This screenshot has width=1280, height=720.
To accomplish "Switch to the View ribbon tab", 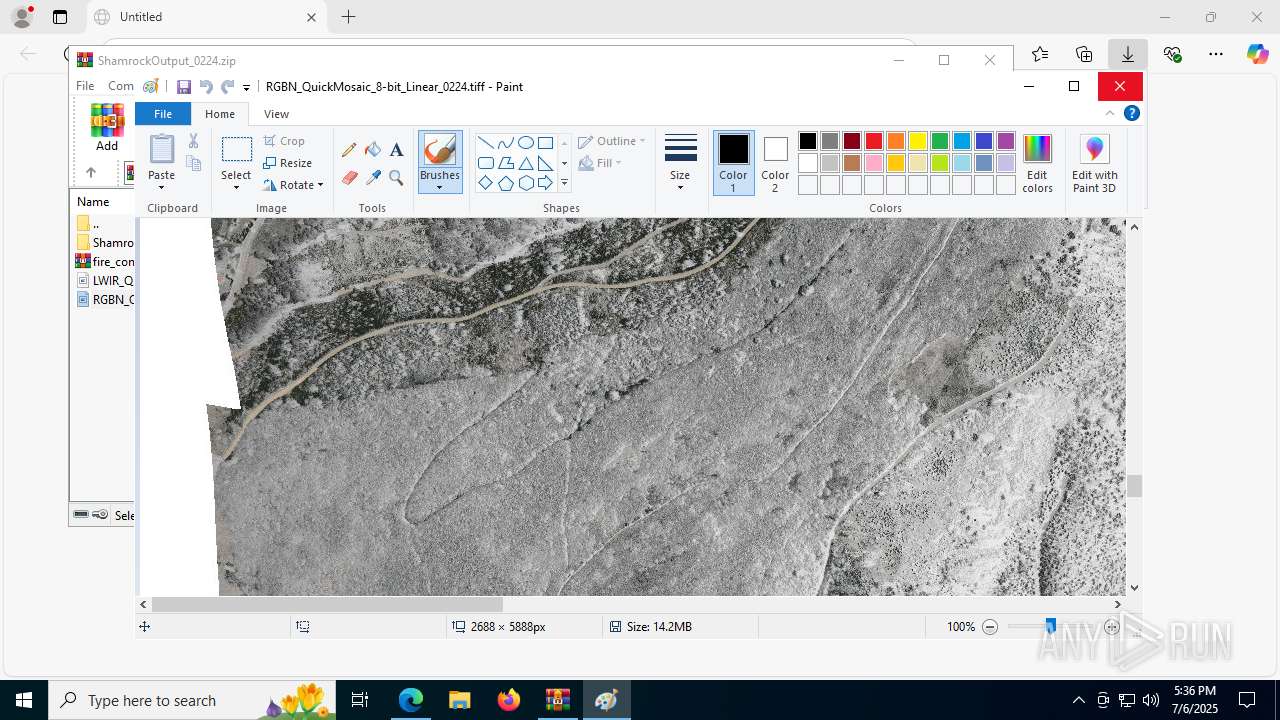I will point(276,114).
